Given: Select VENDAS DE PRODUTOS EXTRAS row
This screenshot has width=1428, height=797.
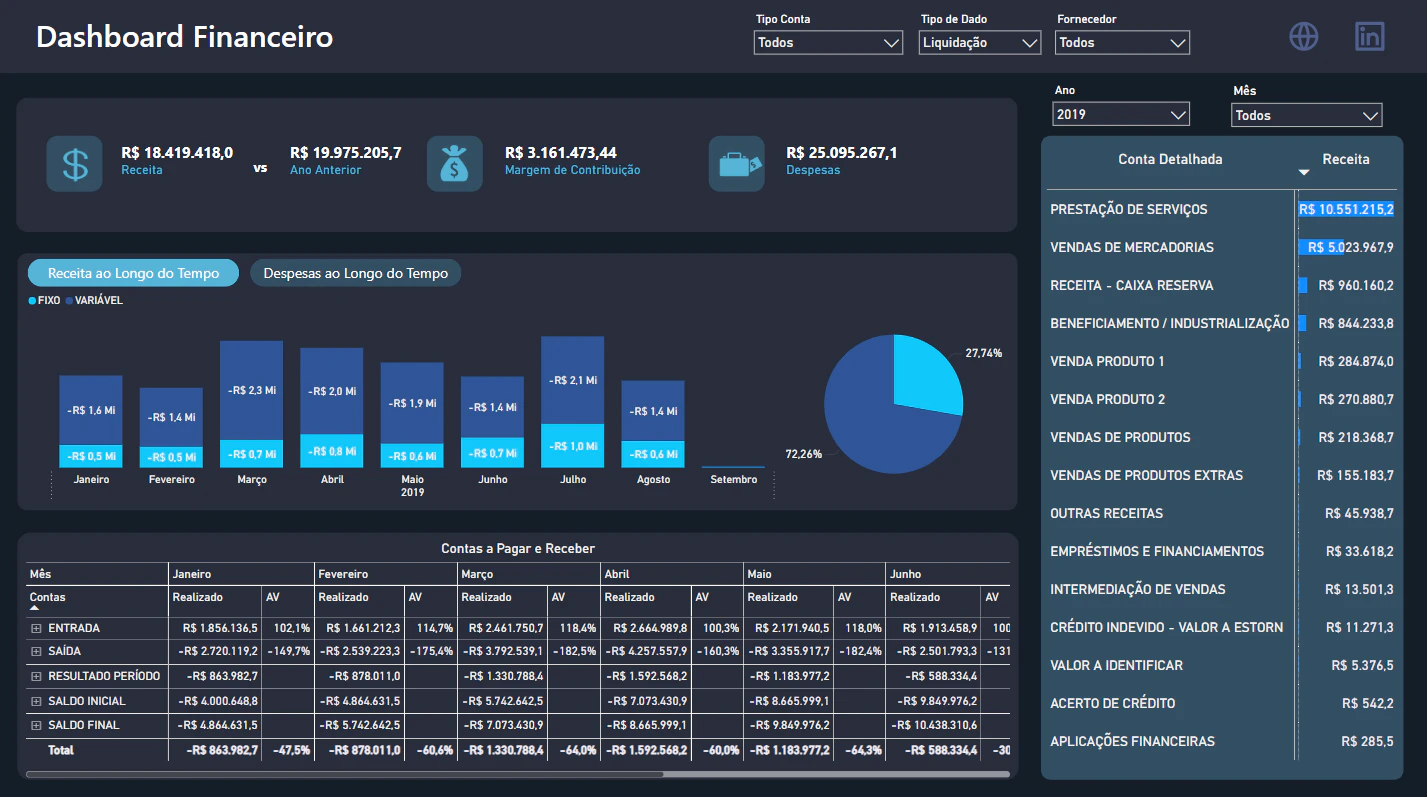Looking at the screenshot, I should pos(1222,475).
